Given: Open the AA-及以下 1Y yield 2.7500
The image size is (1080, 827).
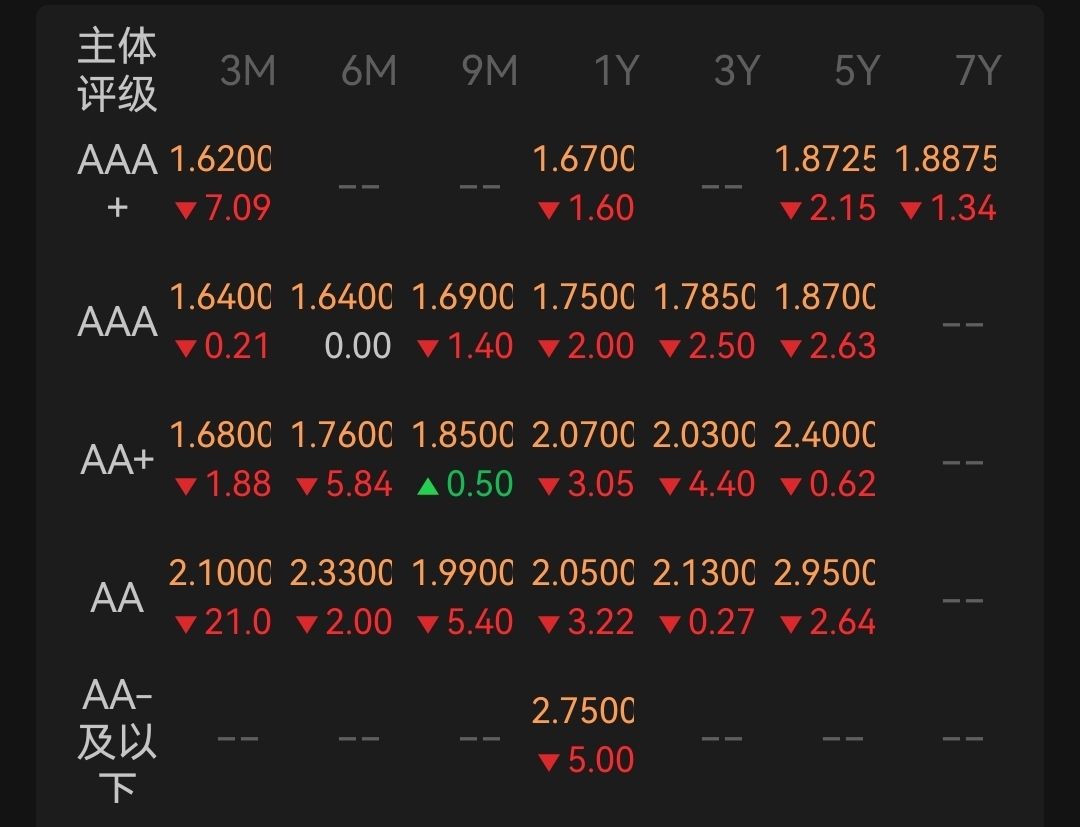Looking at the screenshot, I should click(x=583, y=711).
